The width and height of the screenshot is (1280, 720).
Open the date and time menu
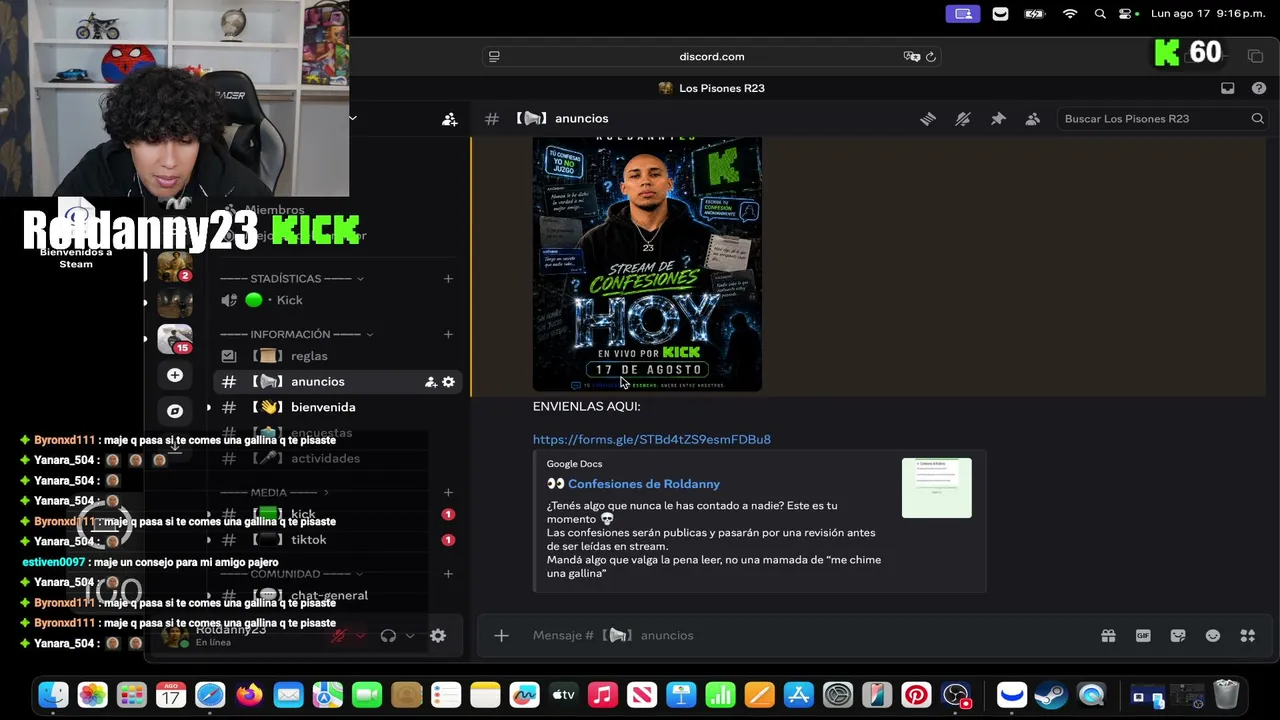coord(1208,14)
